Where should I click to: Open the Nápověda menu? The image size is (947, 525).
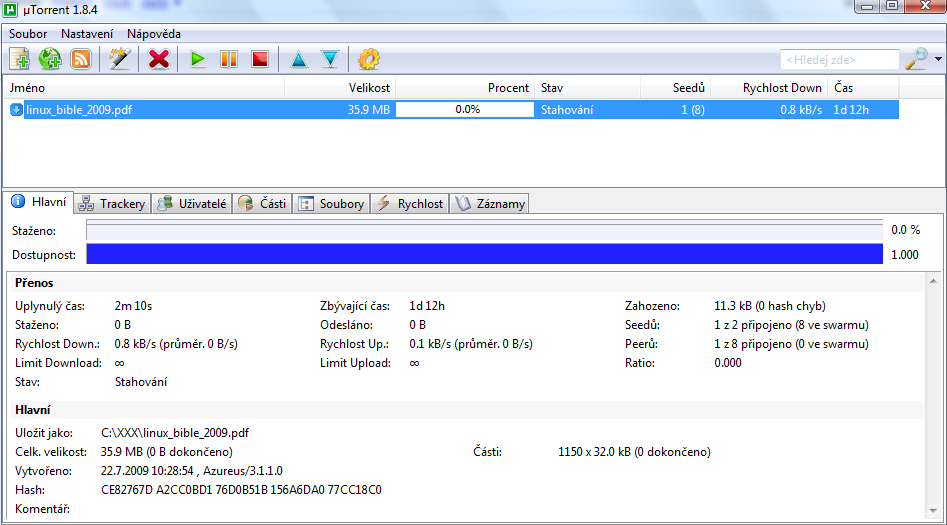(x=154, y=34)
